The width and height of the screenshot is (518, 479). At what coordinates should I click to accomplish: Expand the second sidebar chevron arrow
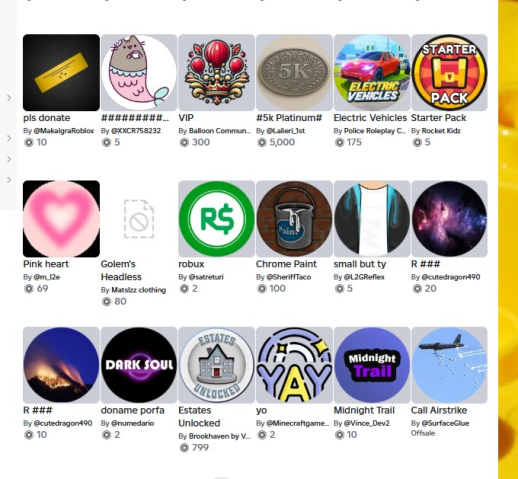(x=9, y=138)
